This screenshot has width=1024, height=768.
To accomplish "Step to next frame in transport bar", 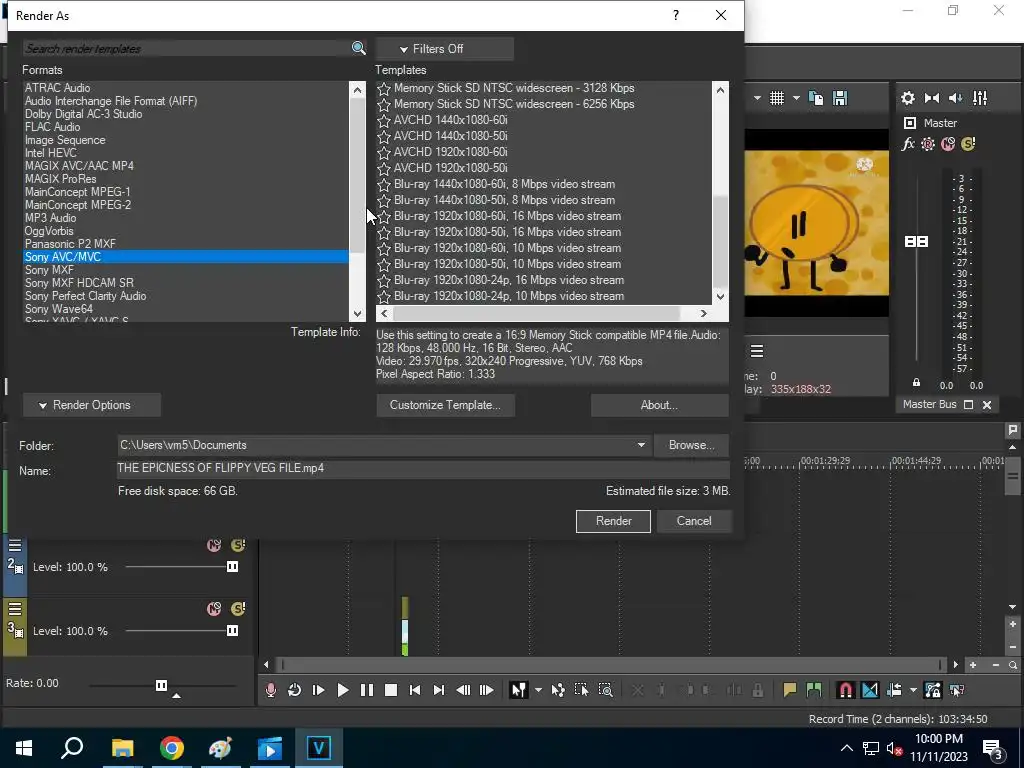I will pos(487,690).
